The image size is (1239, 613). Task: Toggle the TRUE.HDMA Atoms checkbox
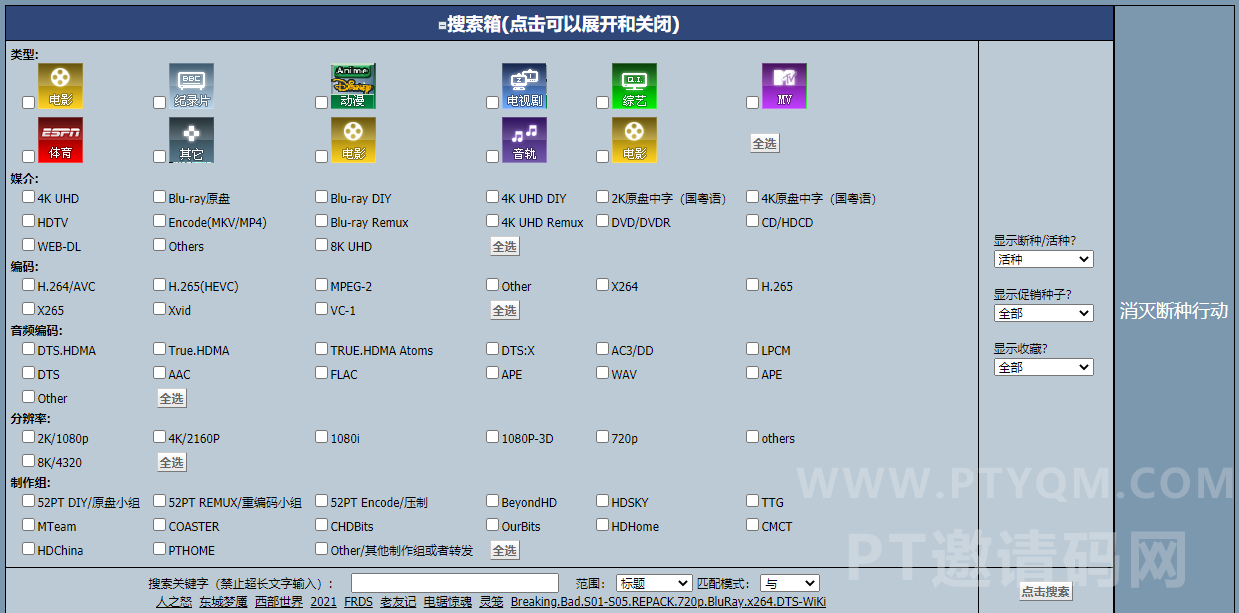(x=321, y=349)
